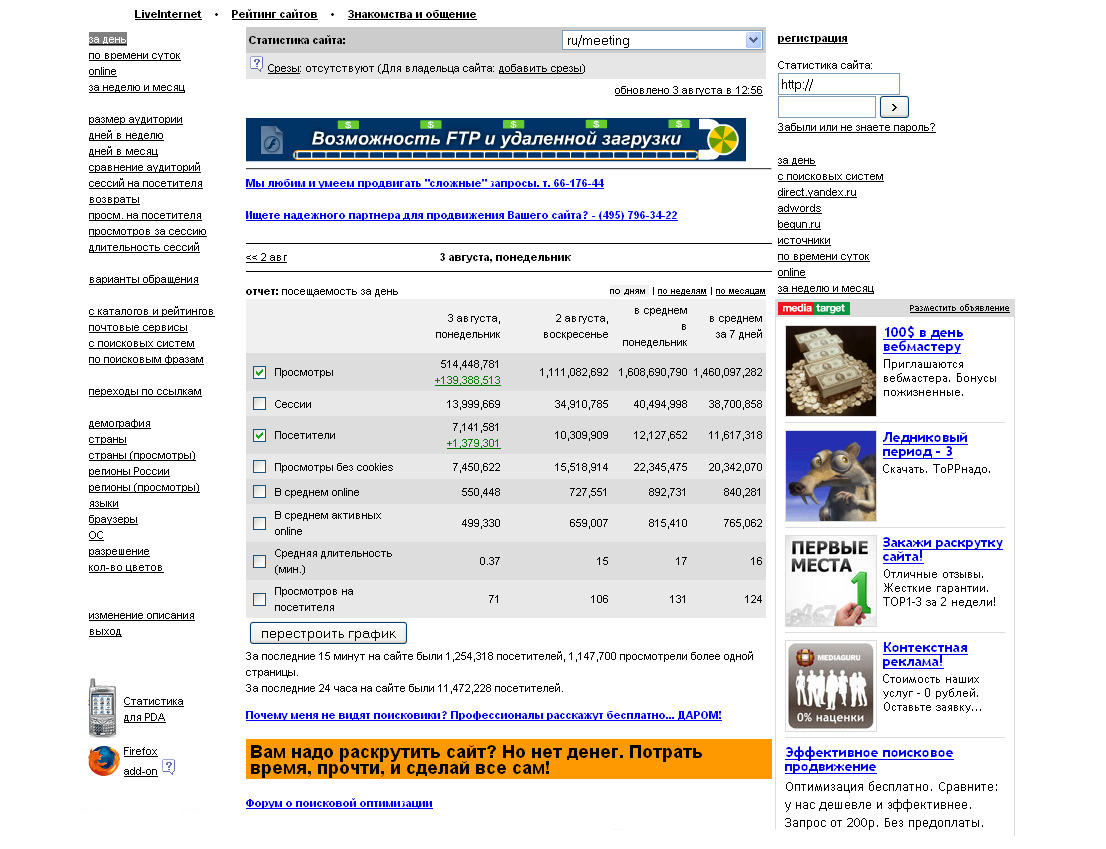Click adwords in right menu
This screenshot has width=1106, height=849.
point(799,208)
